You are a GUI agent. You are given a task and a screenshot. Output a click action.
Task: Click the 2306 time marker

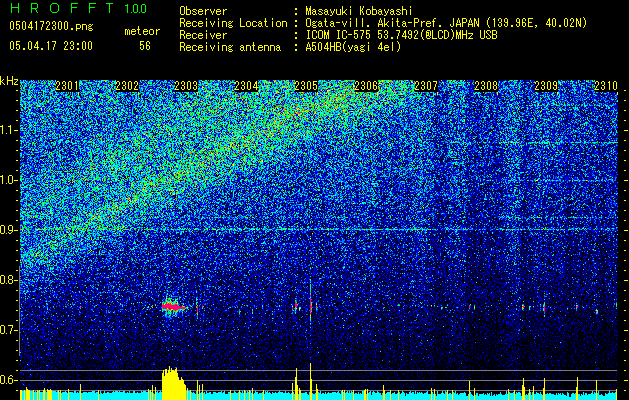point(366,86)
